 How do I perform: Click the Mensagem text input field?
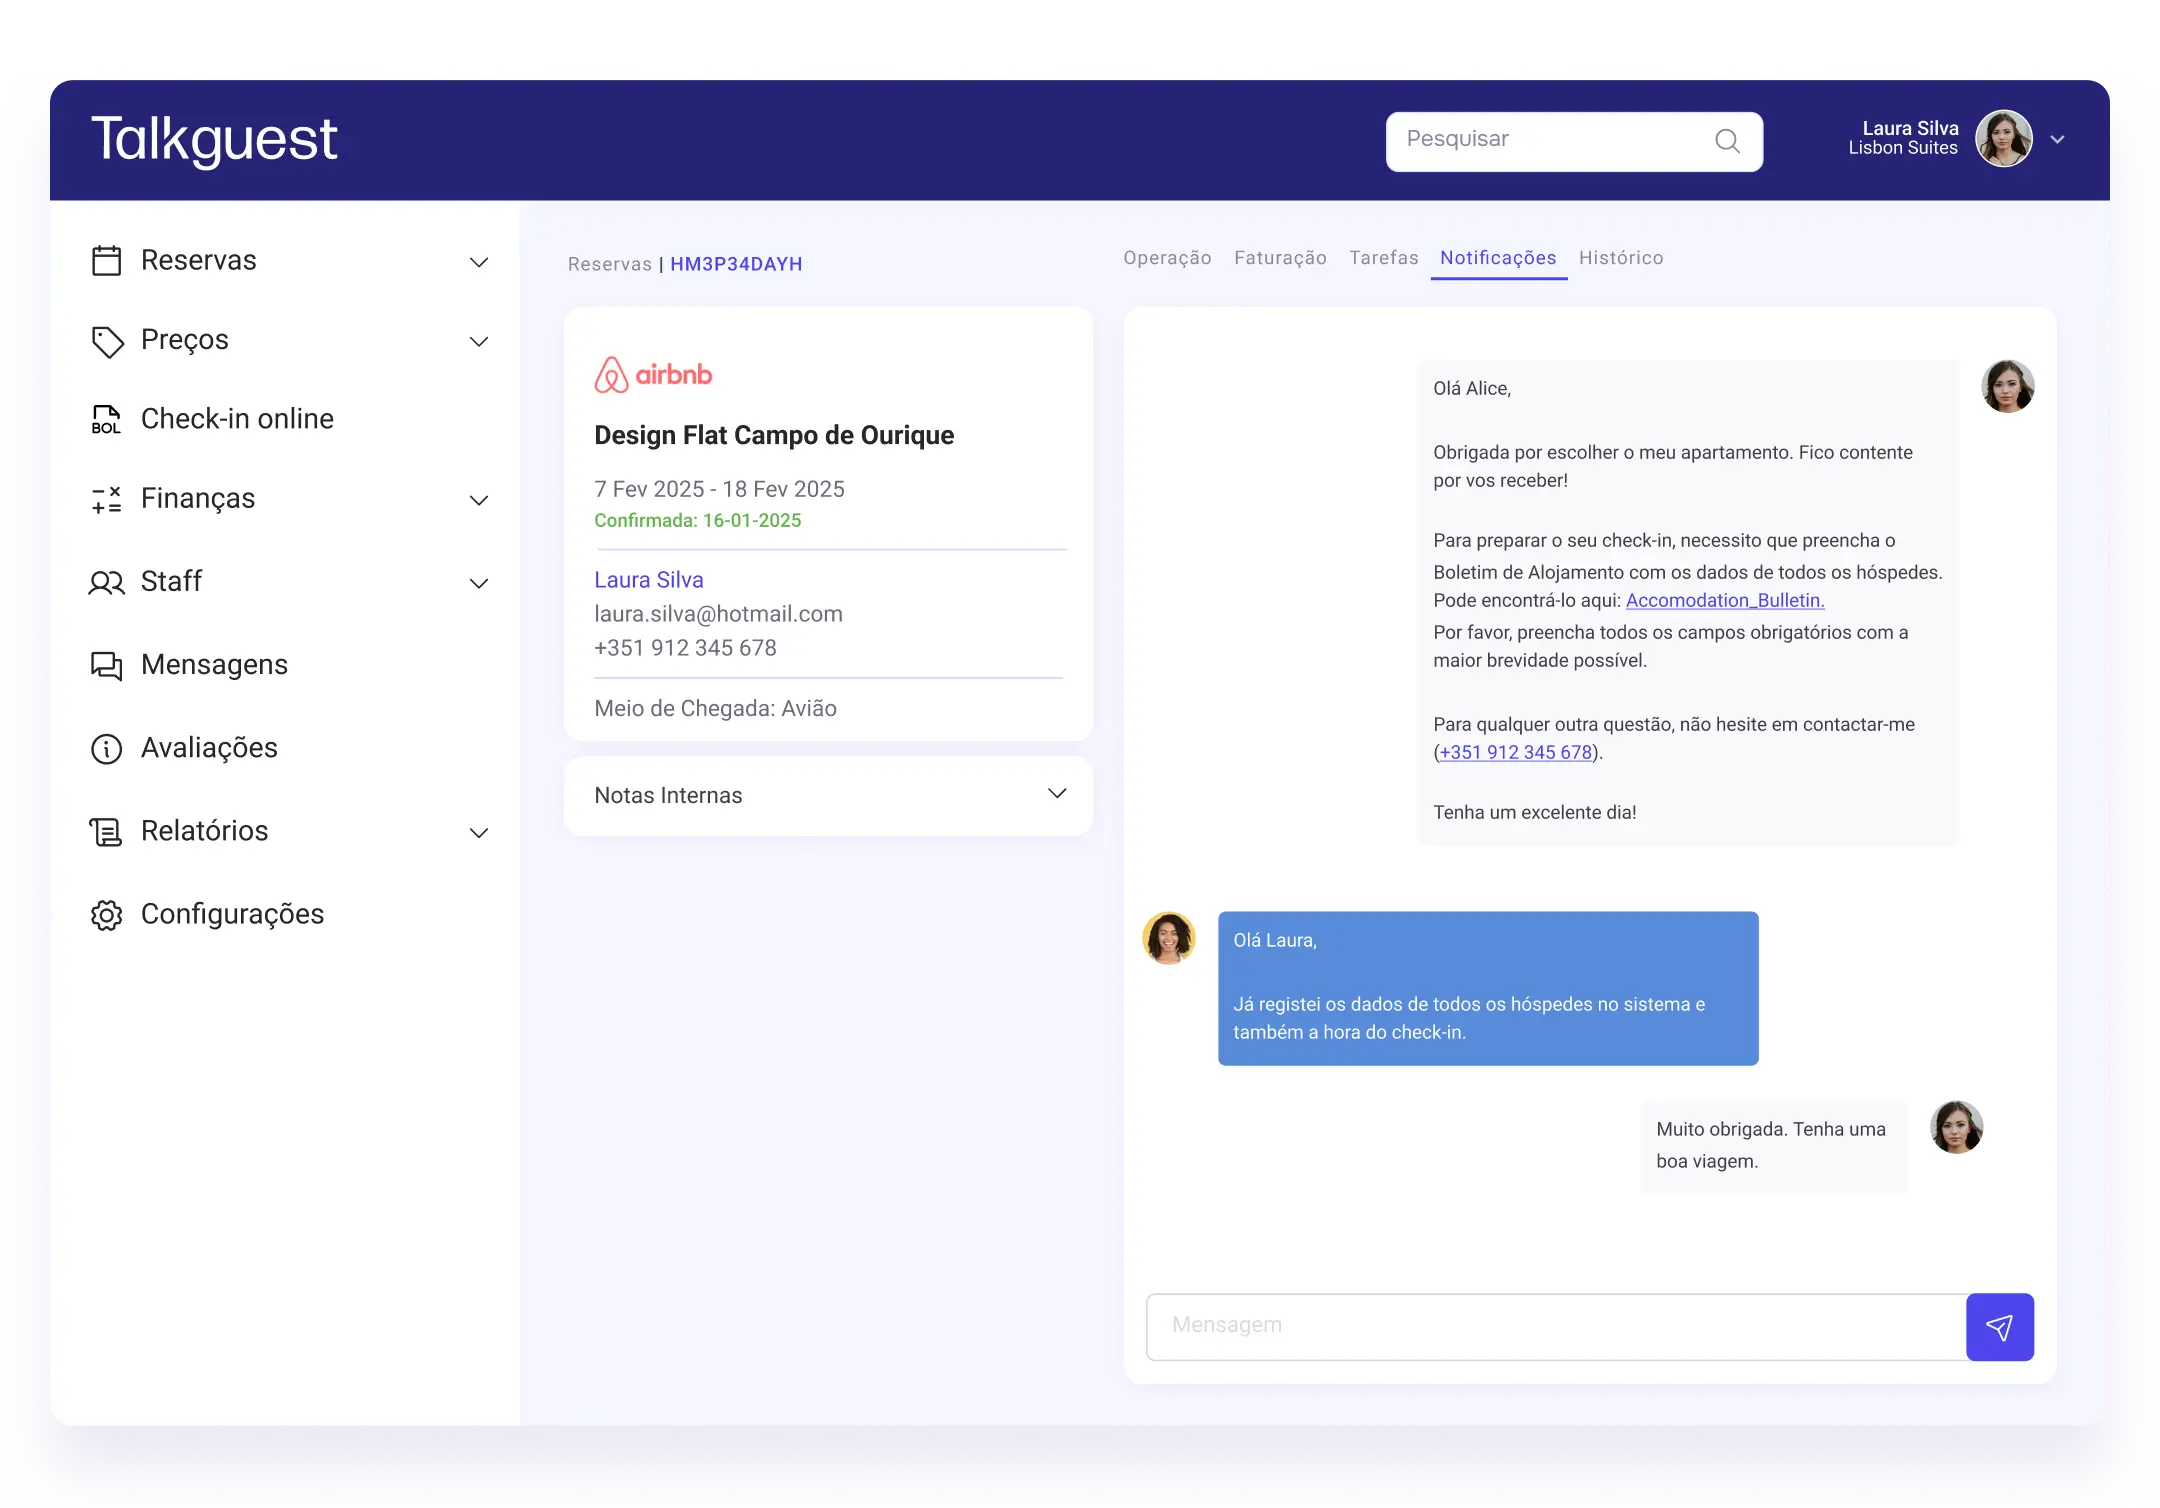click(x=1555, y=1326)
